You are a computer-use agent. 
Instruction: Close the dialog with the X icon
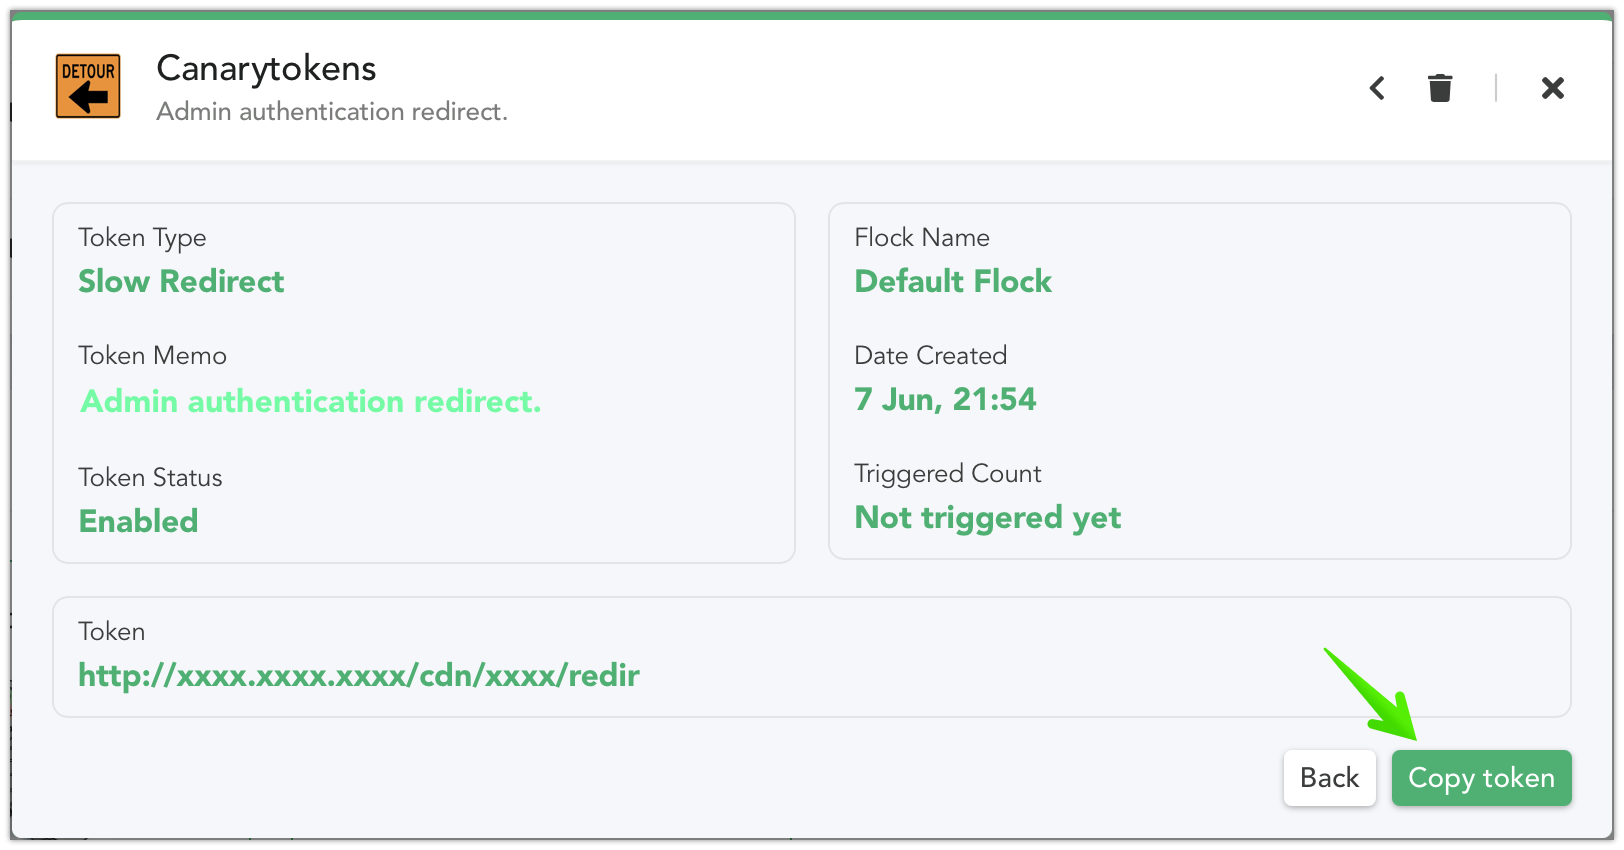click(1552, 88)
